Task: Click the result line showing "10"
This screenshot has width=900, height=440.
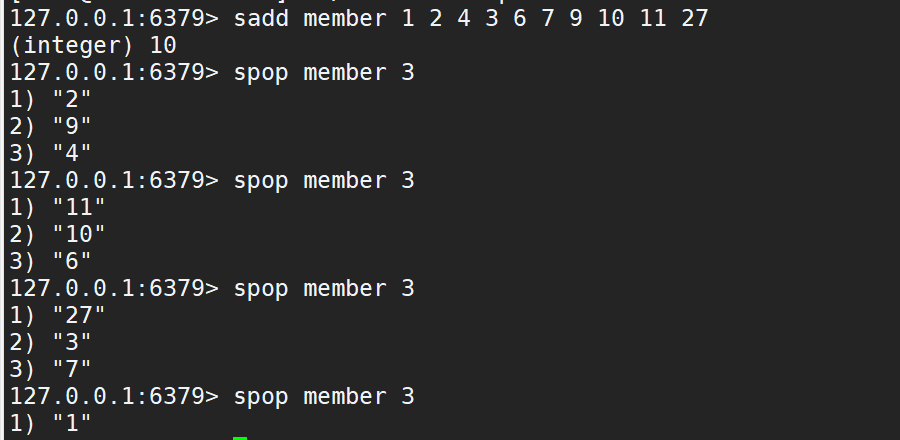Action: pos(57,235)
